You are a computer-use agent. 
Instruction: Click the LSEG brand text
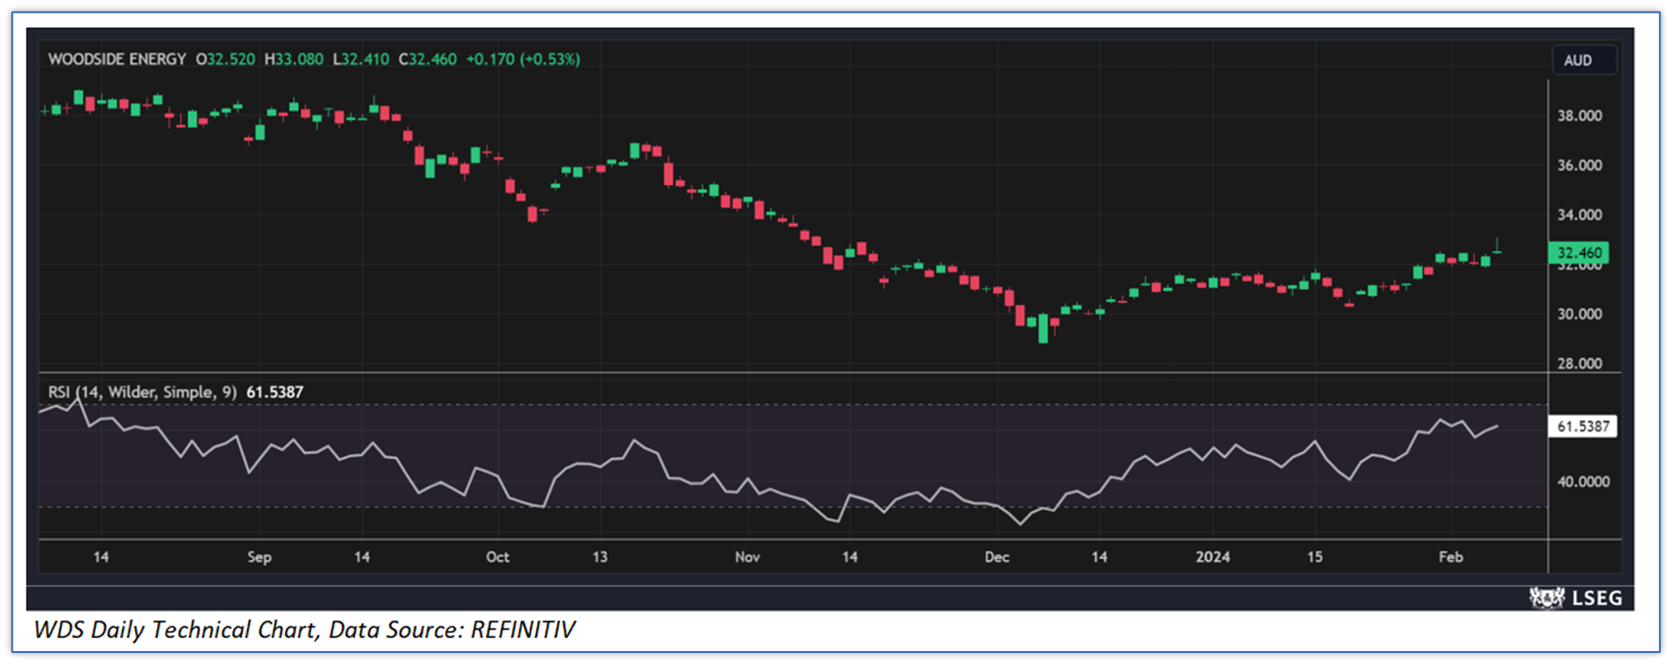click(x=1596, y=598)
